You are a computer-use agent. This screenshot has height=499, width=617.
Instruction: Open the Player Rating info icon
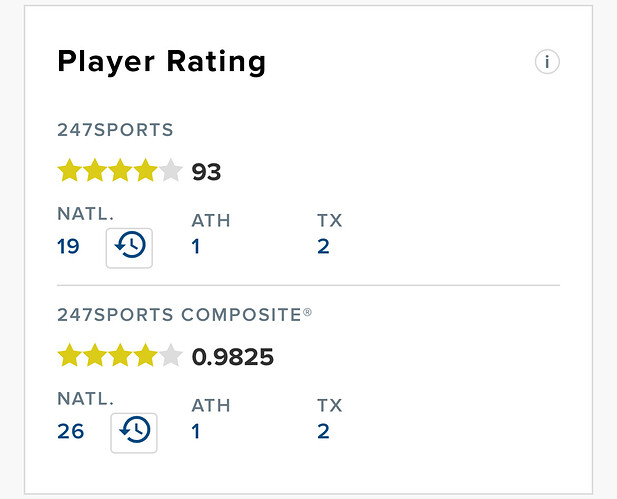pyautogui.click(x=546, y=62)
